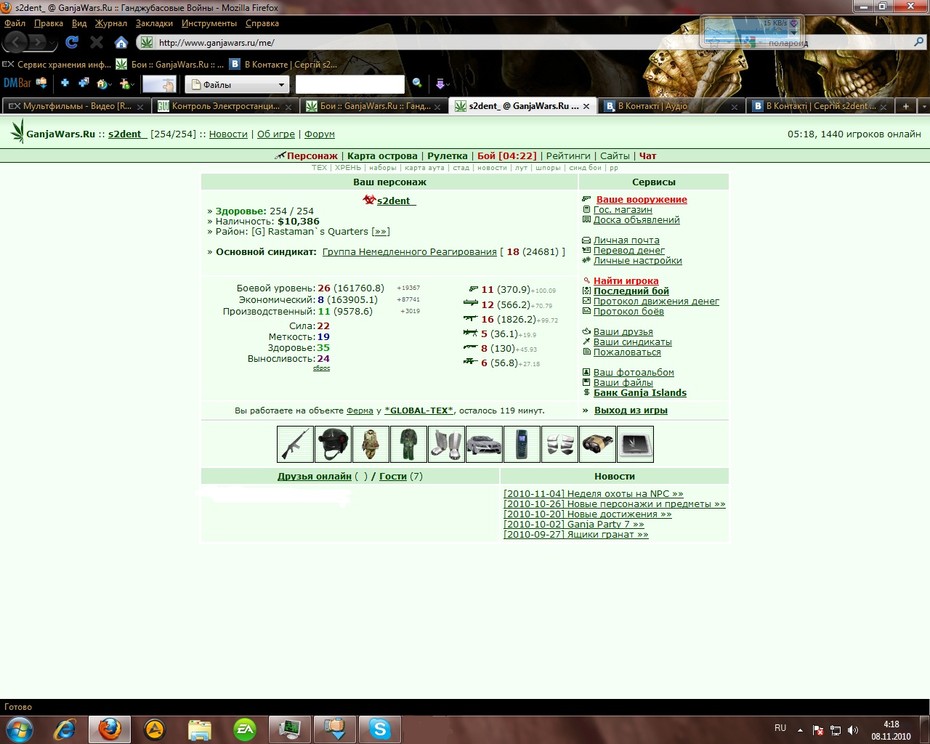The image size is (930, 744).
Task: Open the Инструменты menu
Action: (x=209, y=23)
